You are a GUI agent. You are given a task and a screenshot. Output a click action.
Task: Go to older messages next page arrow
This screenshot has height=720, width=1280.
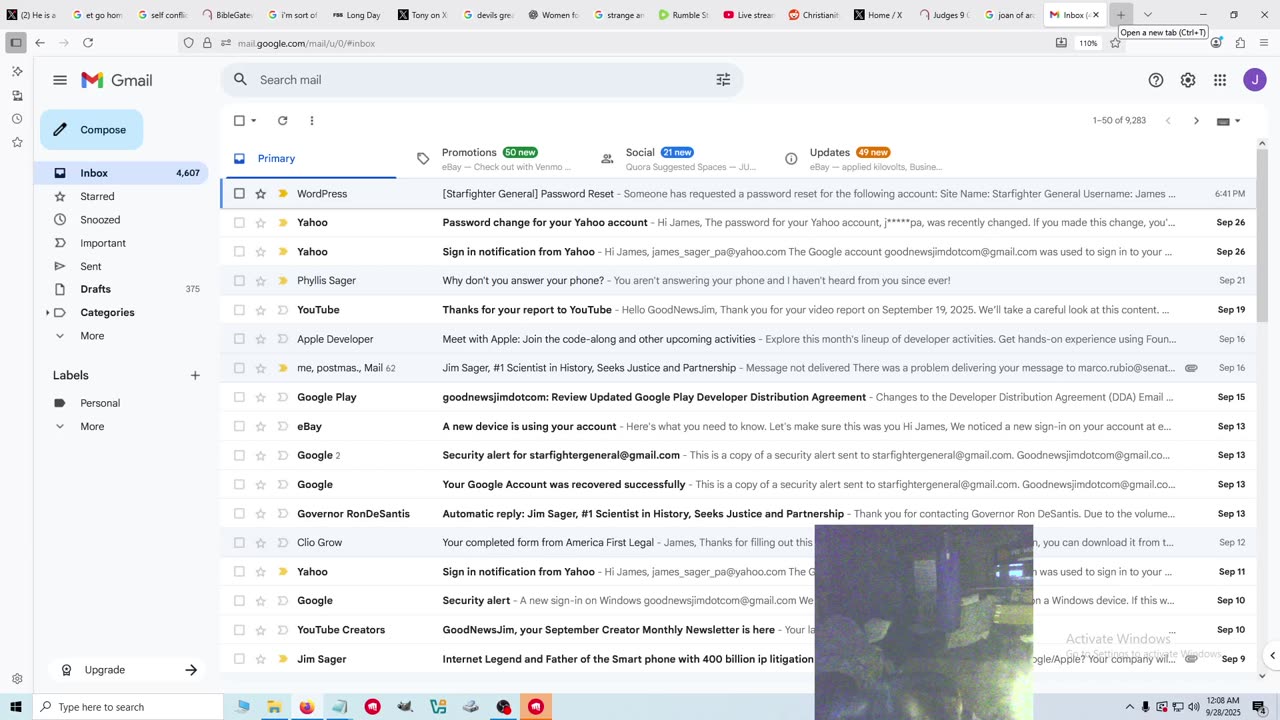[x=1196, y=121]
